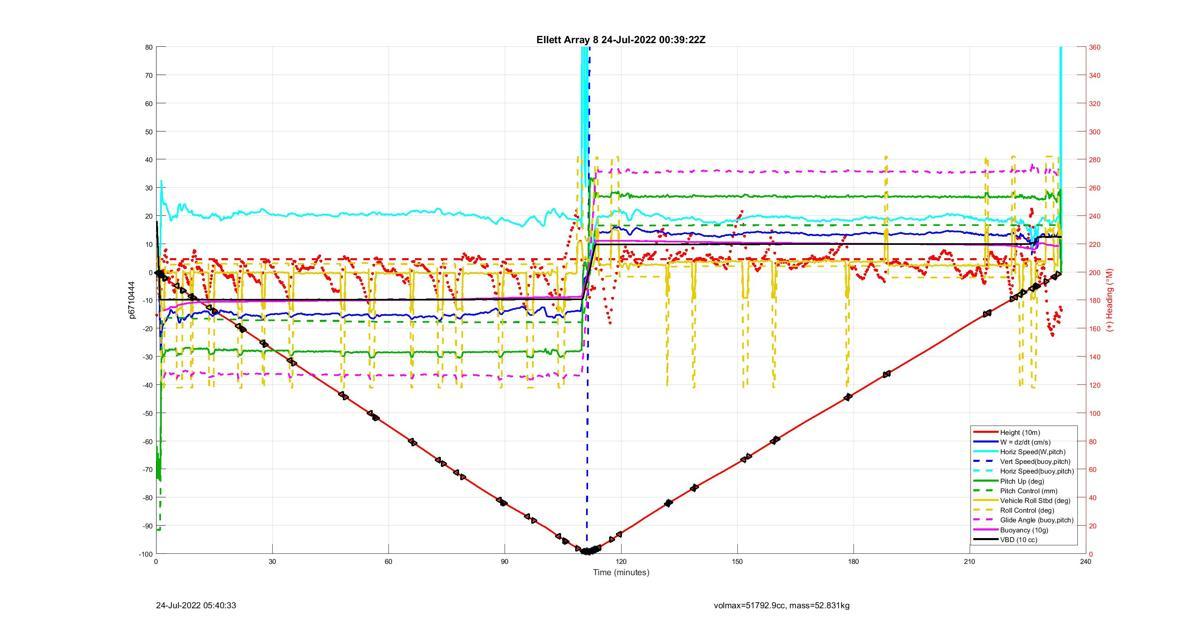Image resolution: width=1200 pixels, height=622 pixels.
Task: Click x-axis tick label '150'
Action: 737,562
